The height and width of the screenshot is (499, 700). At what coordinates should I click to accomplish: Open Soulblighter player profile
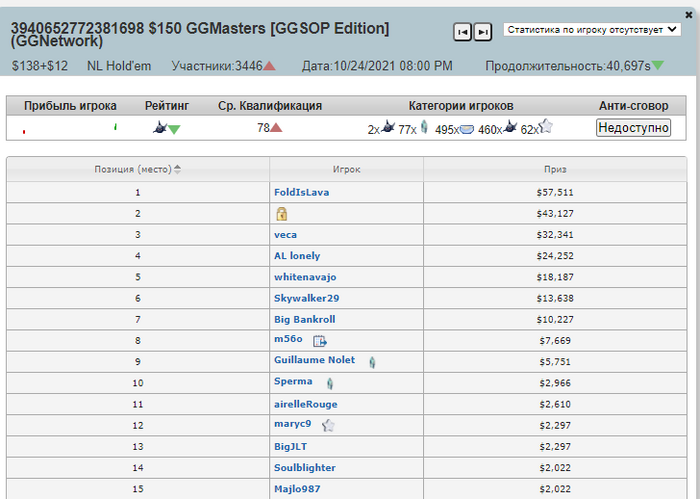(304, 468)
